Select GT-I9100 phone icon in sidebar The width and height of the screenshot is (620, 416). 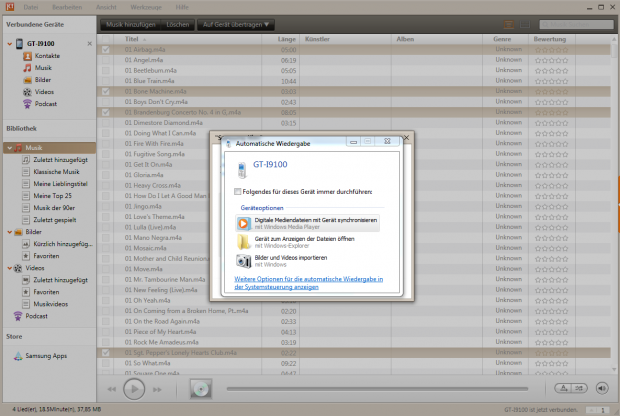[19, 43]
